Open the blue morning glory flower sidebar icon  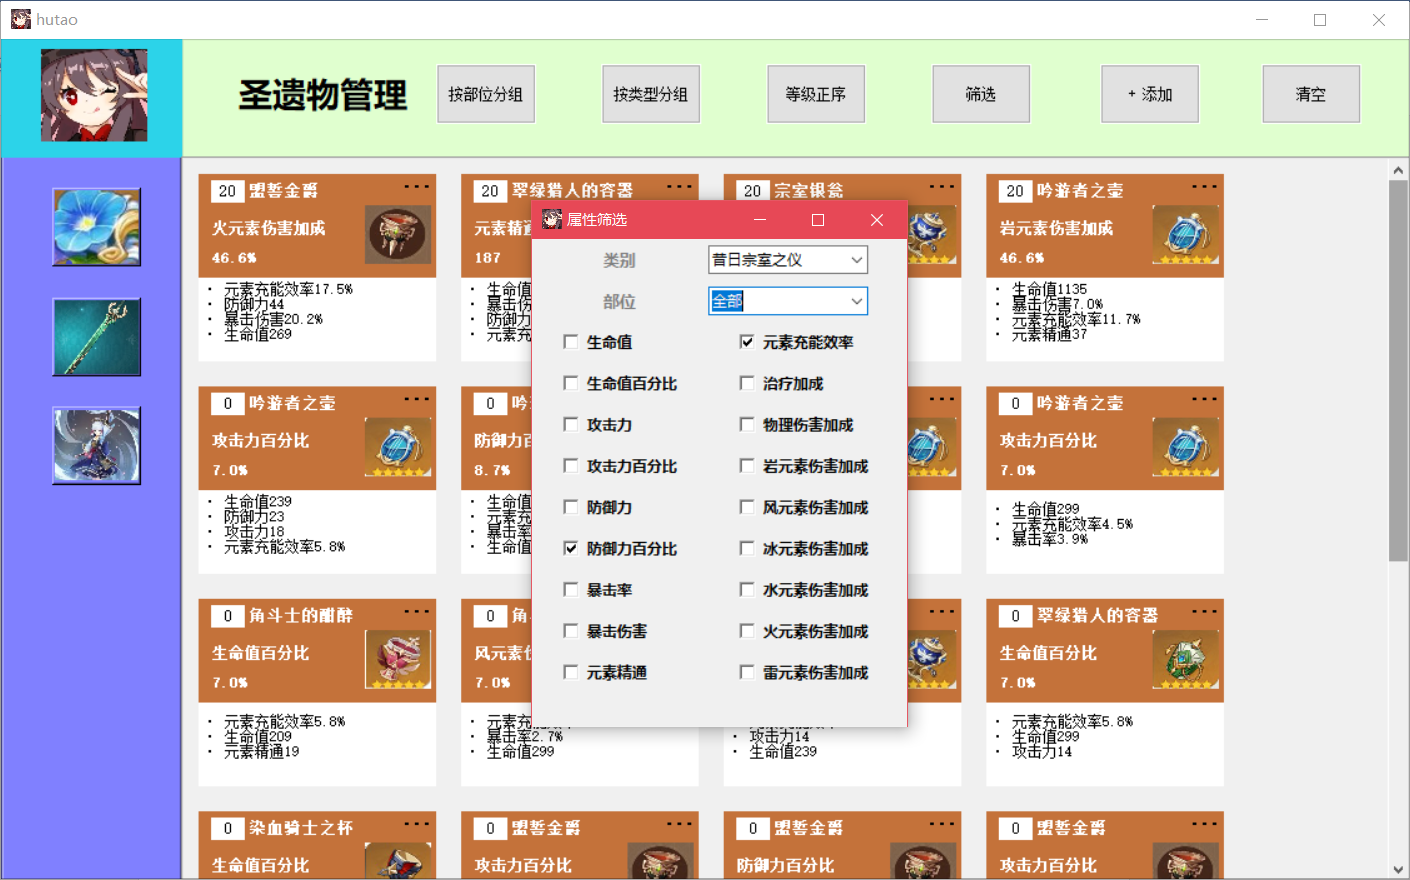coord(97,227)
